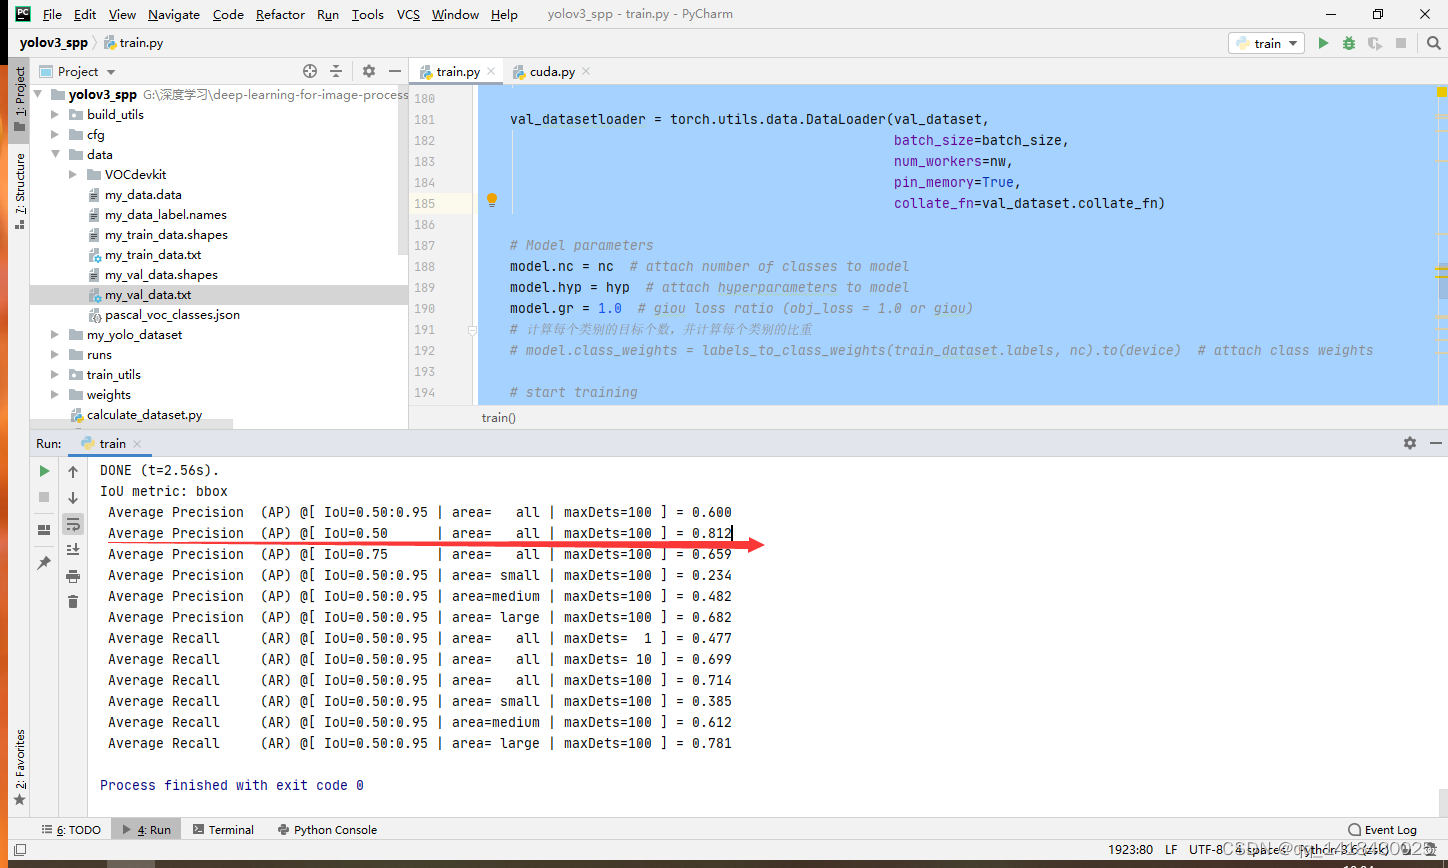Image resolution: width=1448 pixels, height=868 pixels.
Task: Toggle the 1: Project side tab
Action: [x=19, y=99]
